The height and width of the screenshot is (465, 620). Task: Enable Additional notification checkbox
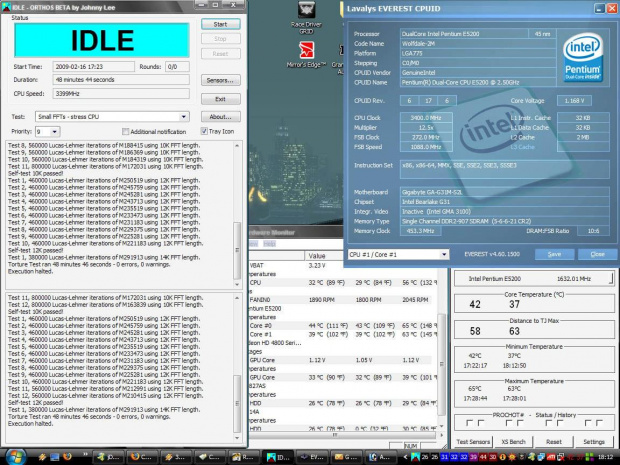coord(125,131)
